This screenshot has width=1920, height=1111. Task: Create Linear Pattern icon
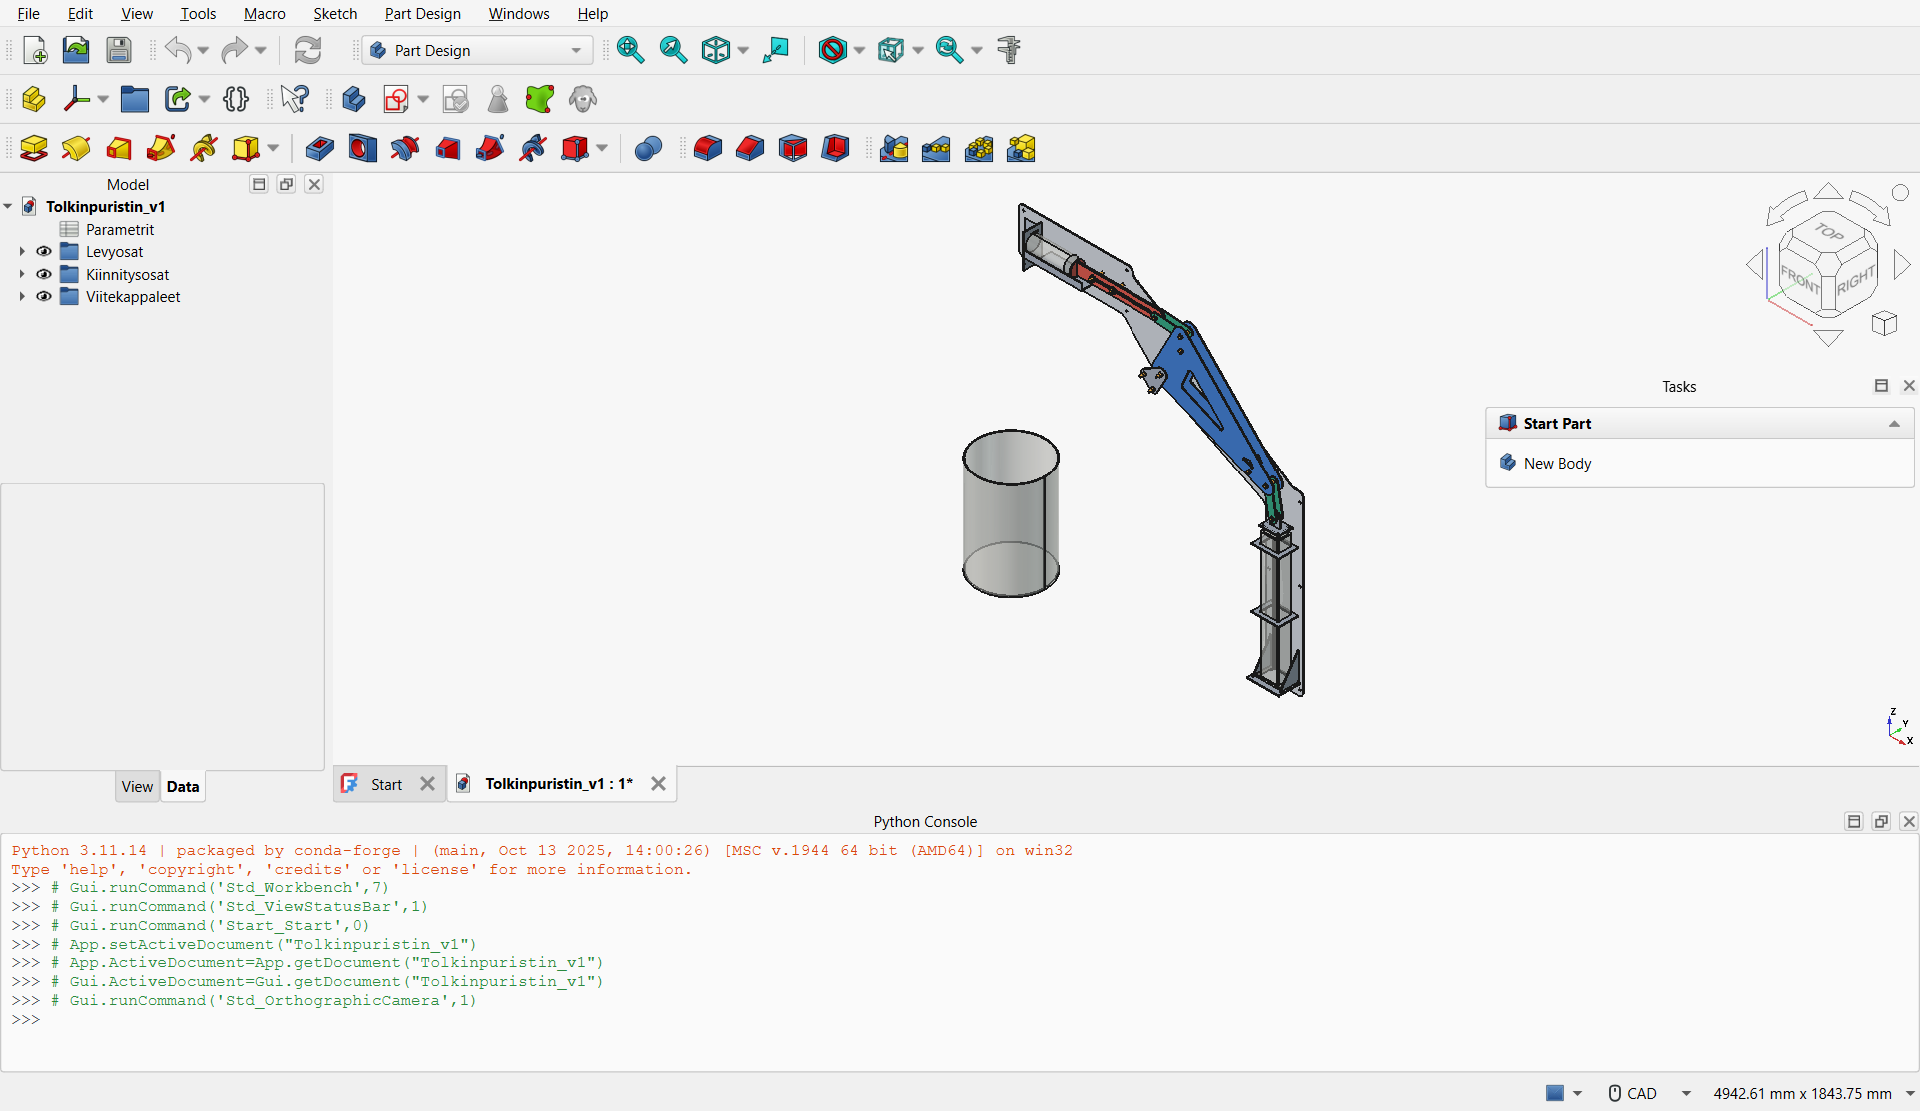(x=936, y=149)
